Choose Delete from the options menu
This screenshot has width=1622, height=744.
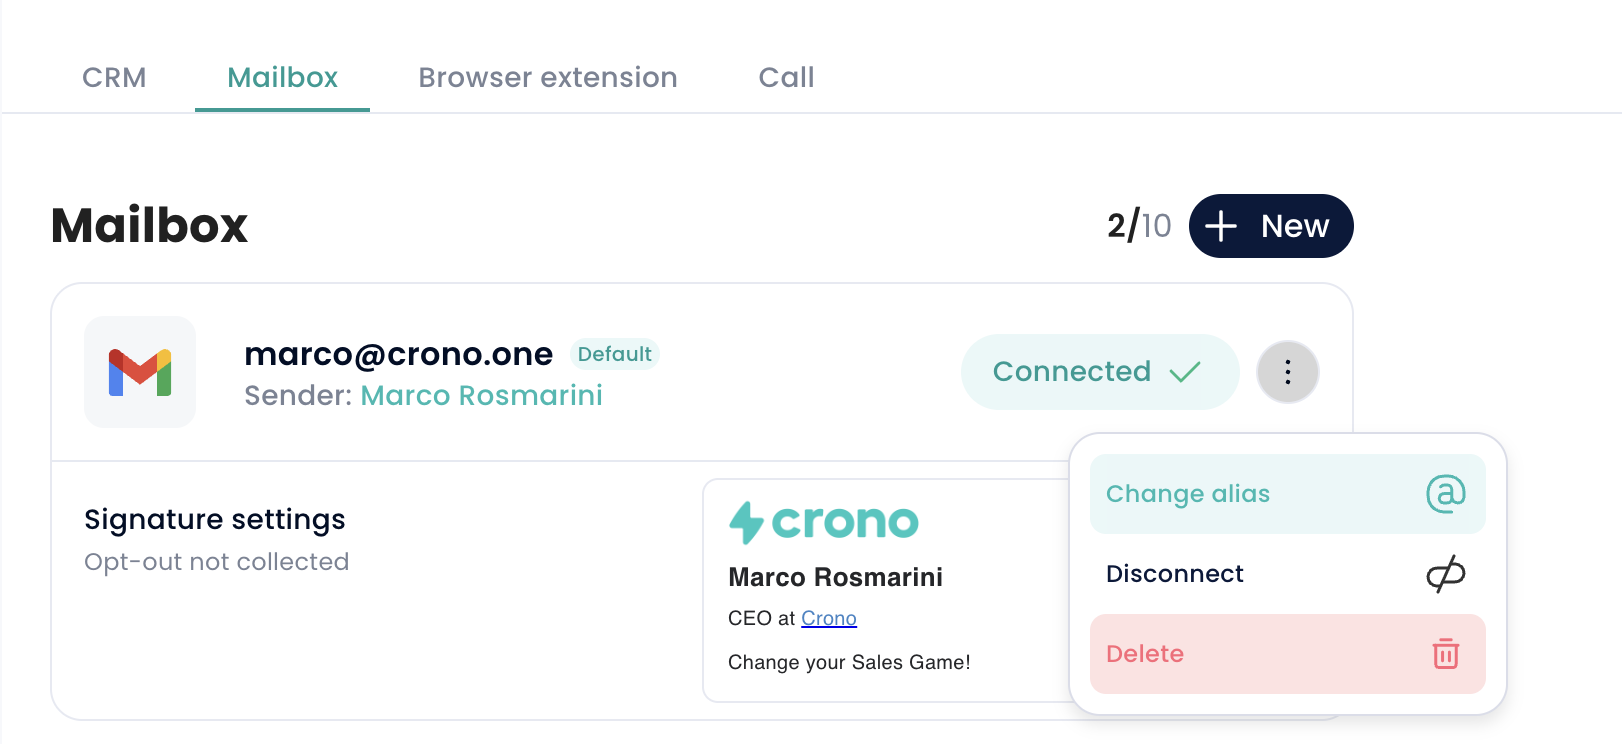(x=1145, y=654)
